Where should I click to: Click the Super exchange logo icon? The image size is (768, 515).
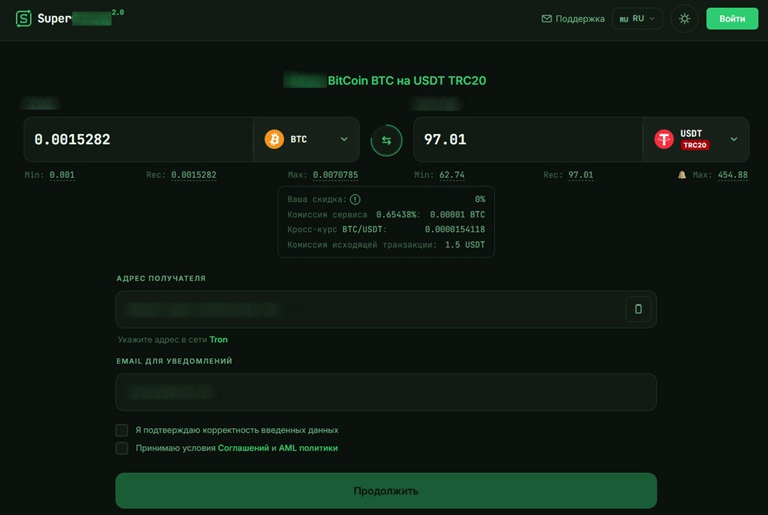point(24,19)
